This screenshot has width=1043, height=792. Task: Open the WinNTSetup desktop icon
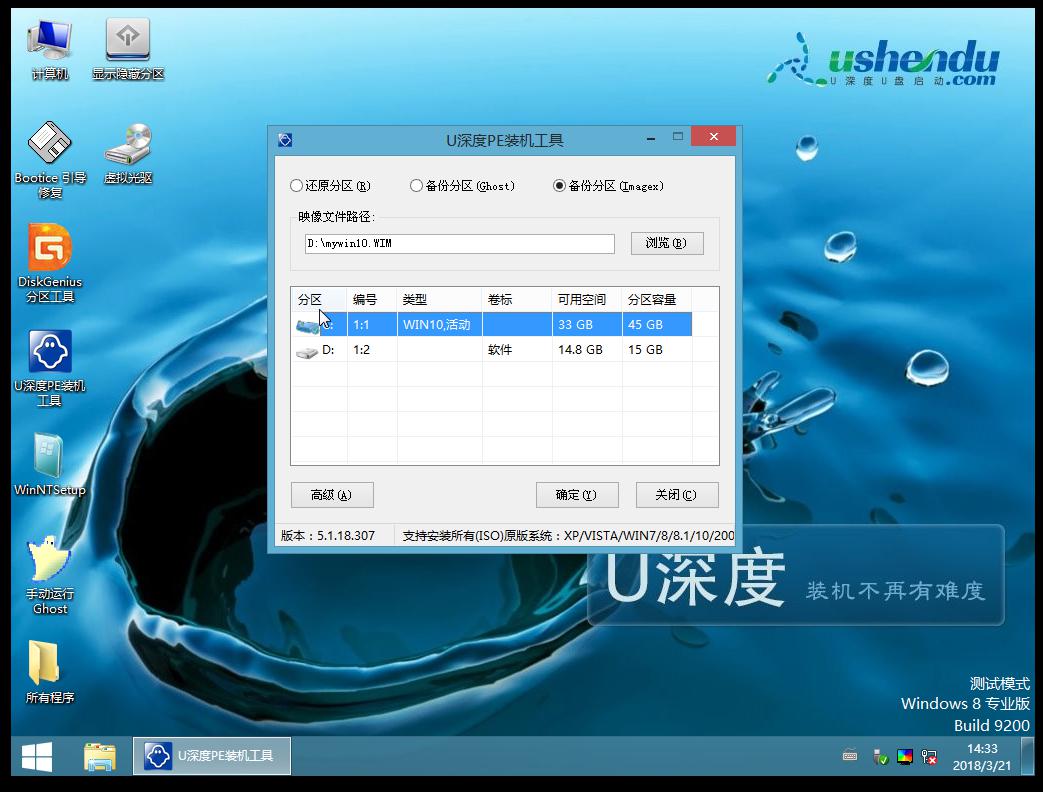[x=50, y=464]
